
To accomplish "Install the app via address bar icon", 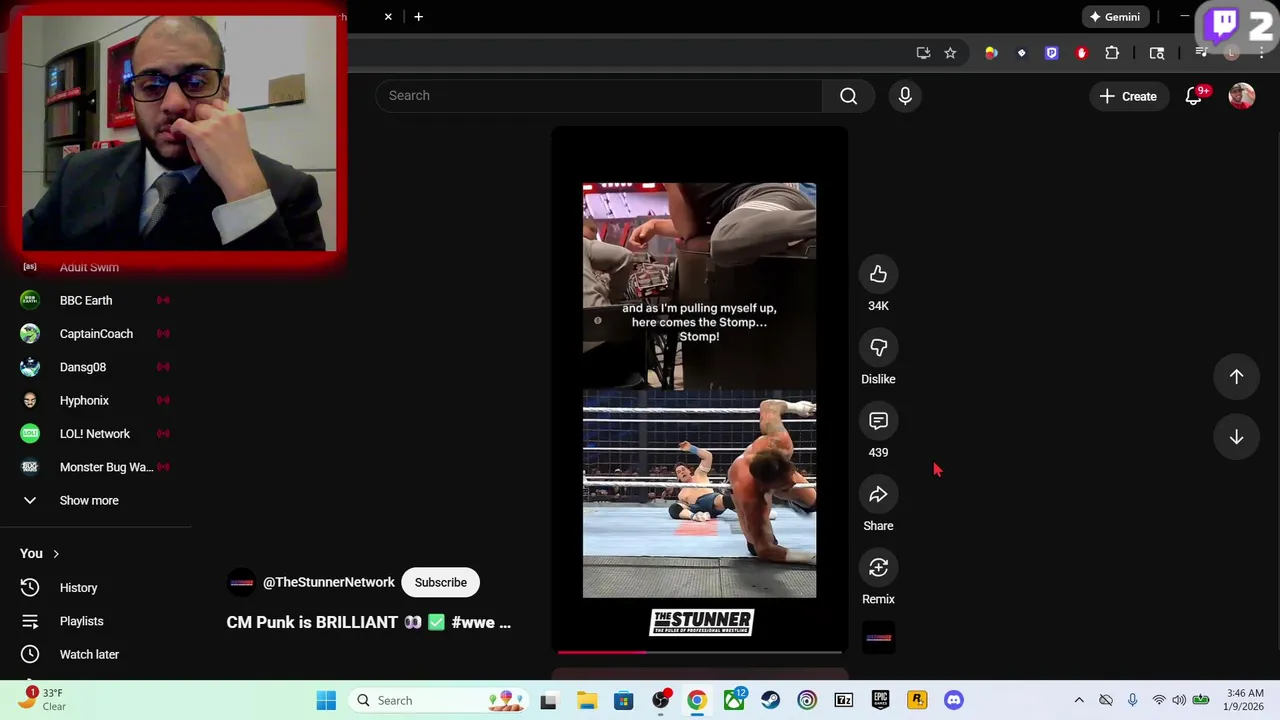I will coord(923,53).
